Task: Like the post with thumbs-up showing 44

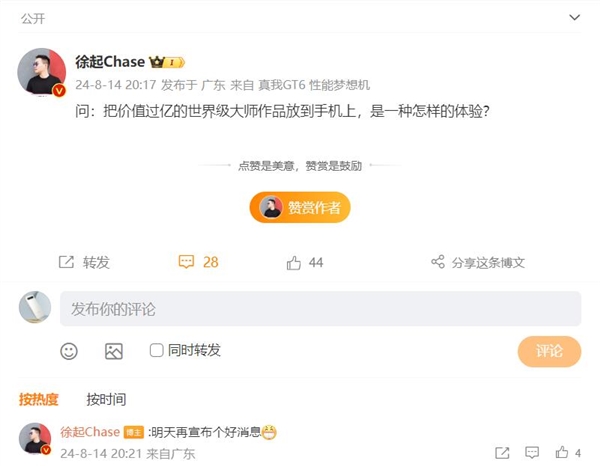Action: (294, 262)
